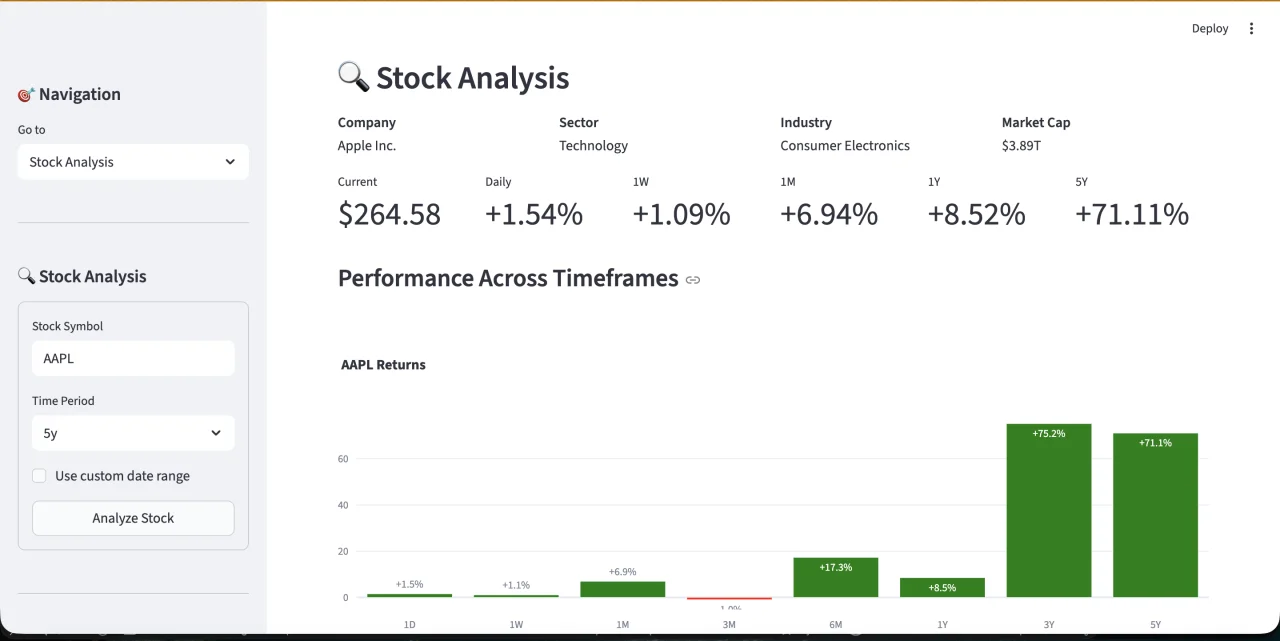The image size is (1280, 641).
Task: Open the Go to navigation dropdown
Action: click(x=133, y=162)
